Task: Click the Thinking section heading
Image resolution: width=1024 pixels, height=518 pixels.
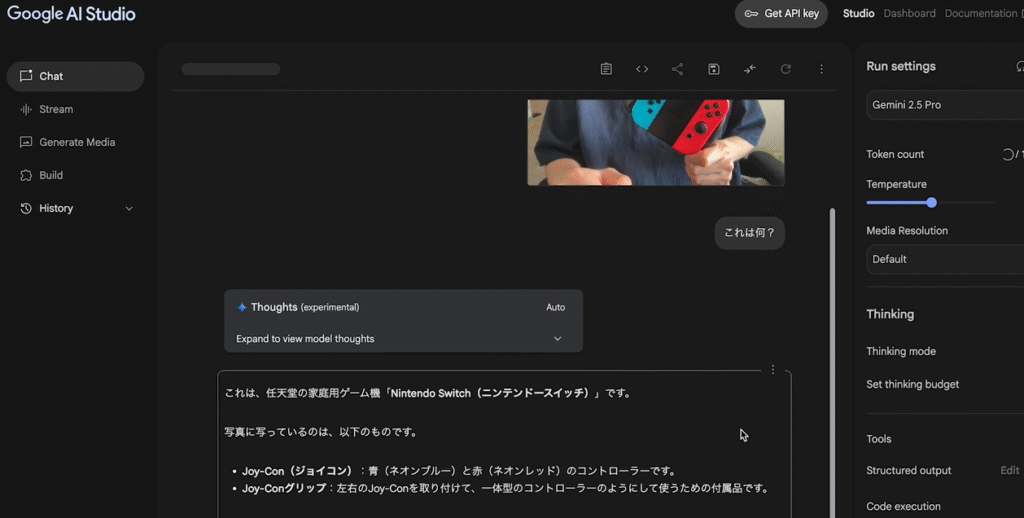Action: 890,314
